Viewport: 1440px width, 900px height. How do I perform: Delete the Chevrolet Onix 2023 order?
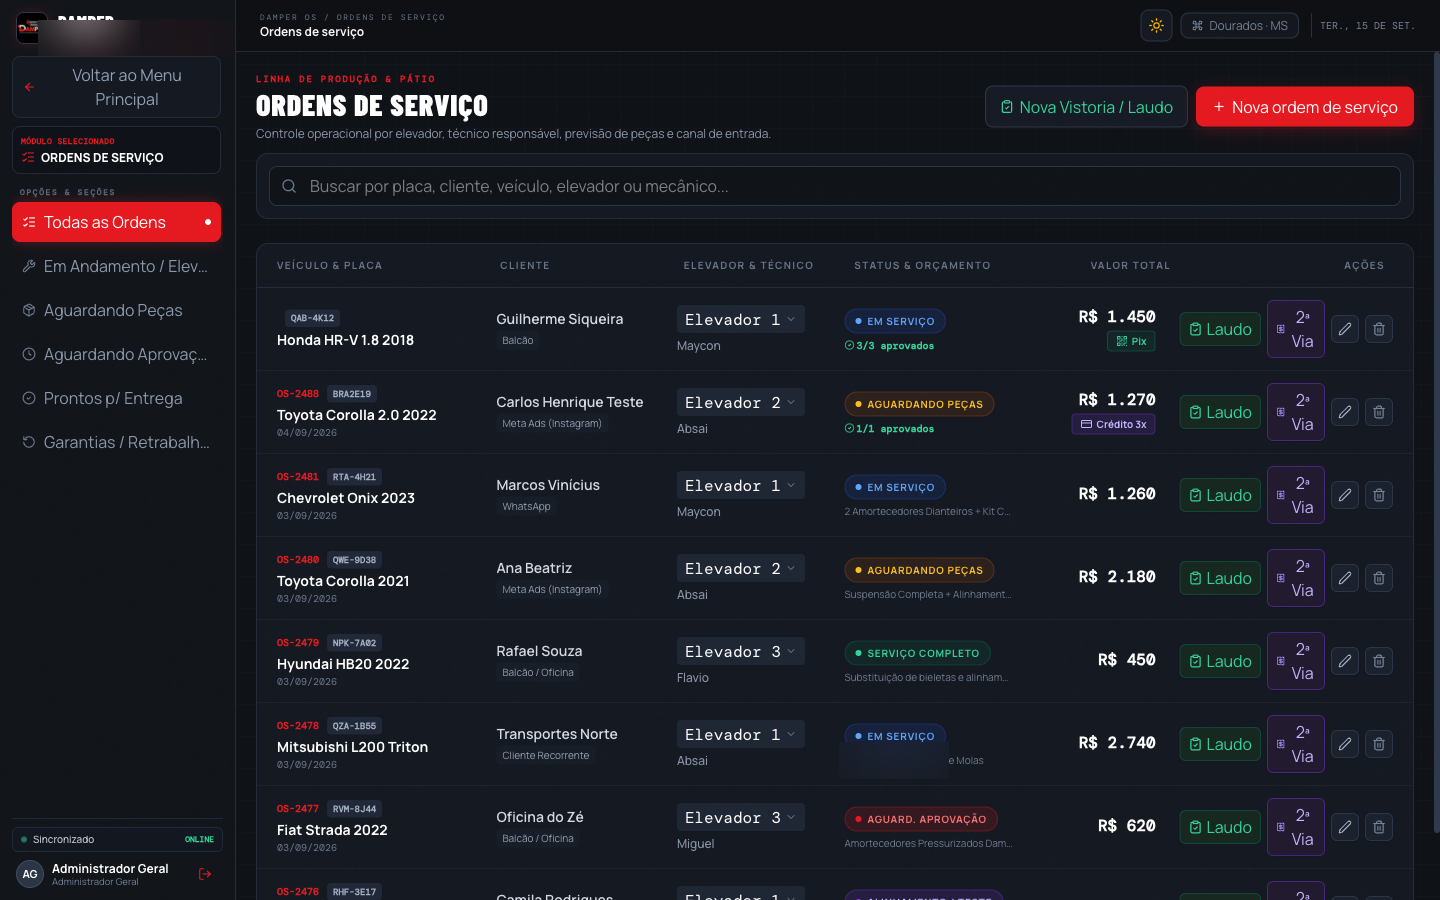click(1379, 495)
